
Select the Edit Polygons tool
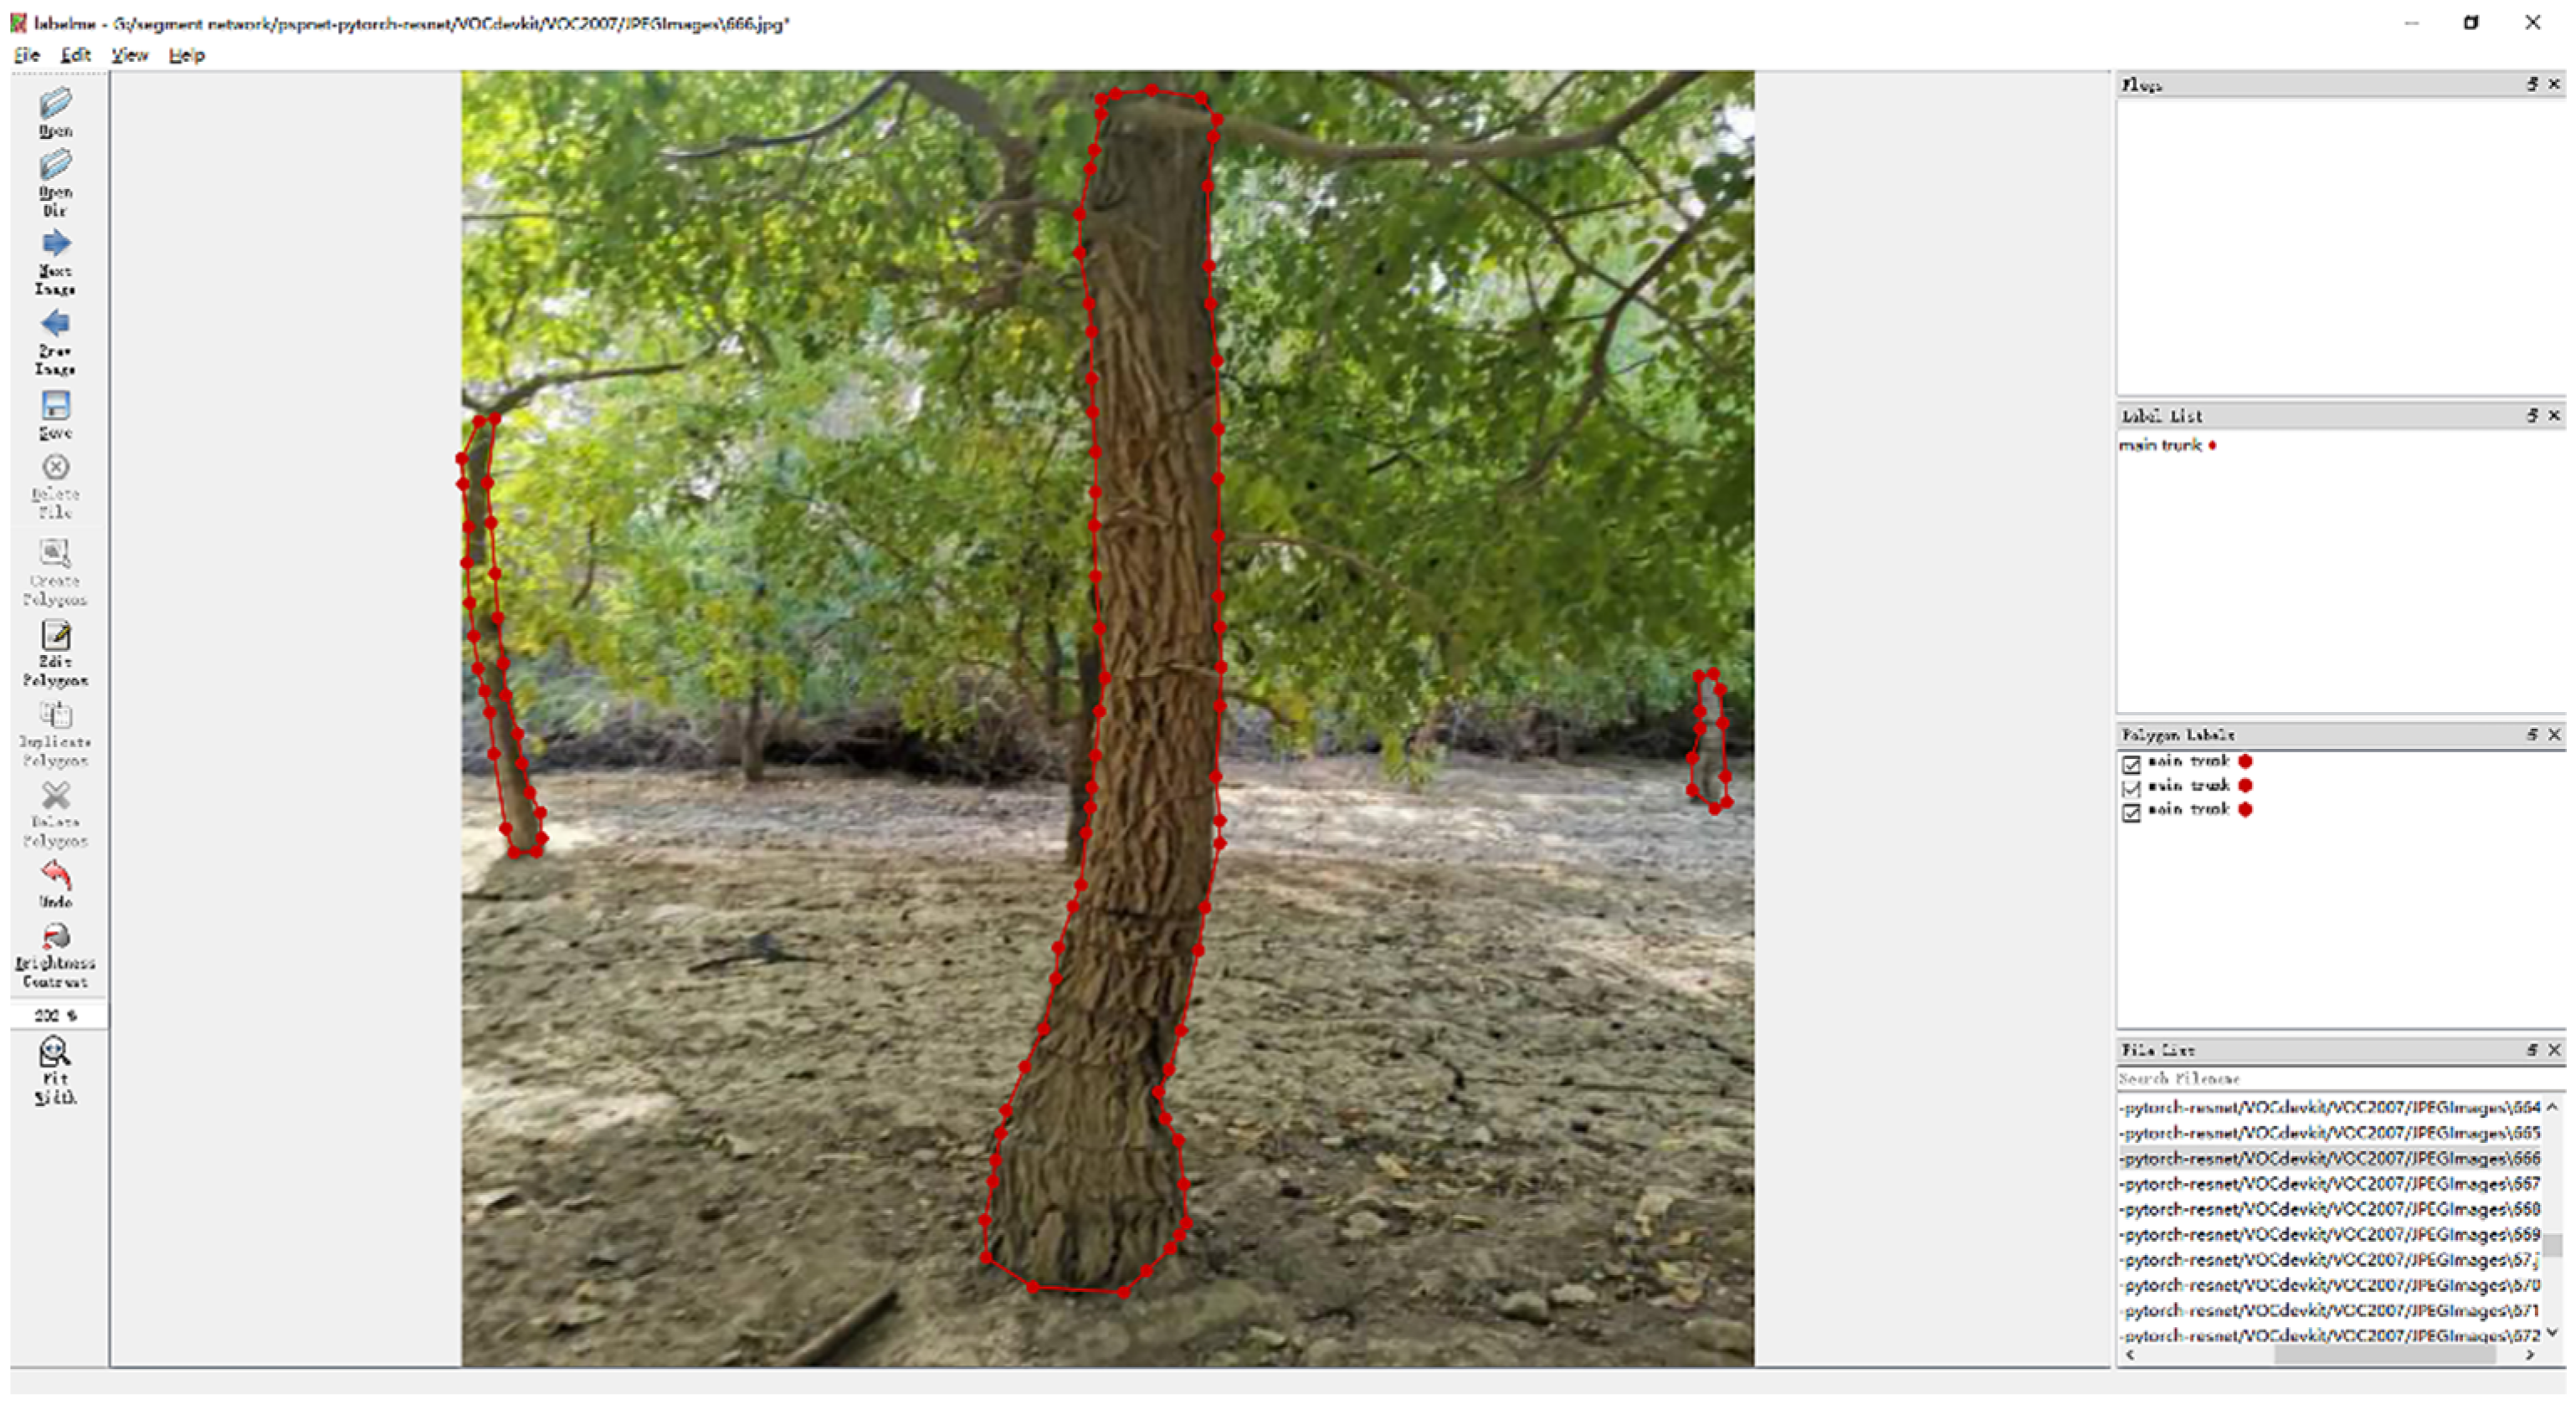(55, 635)
